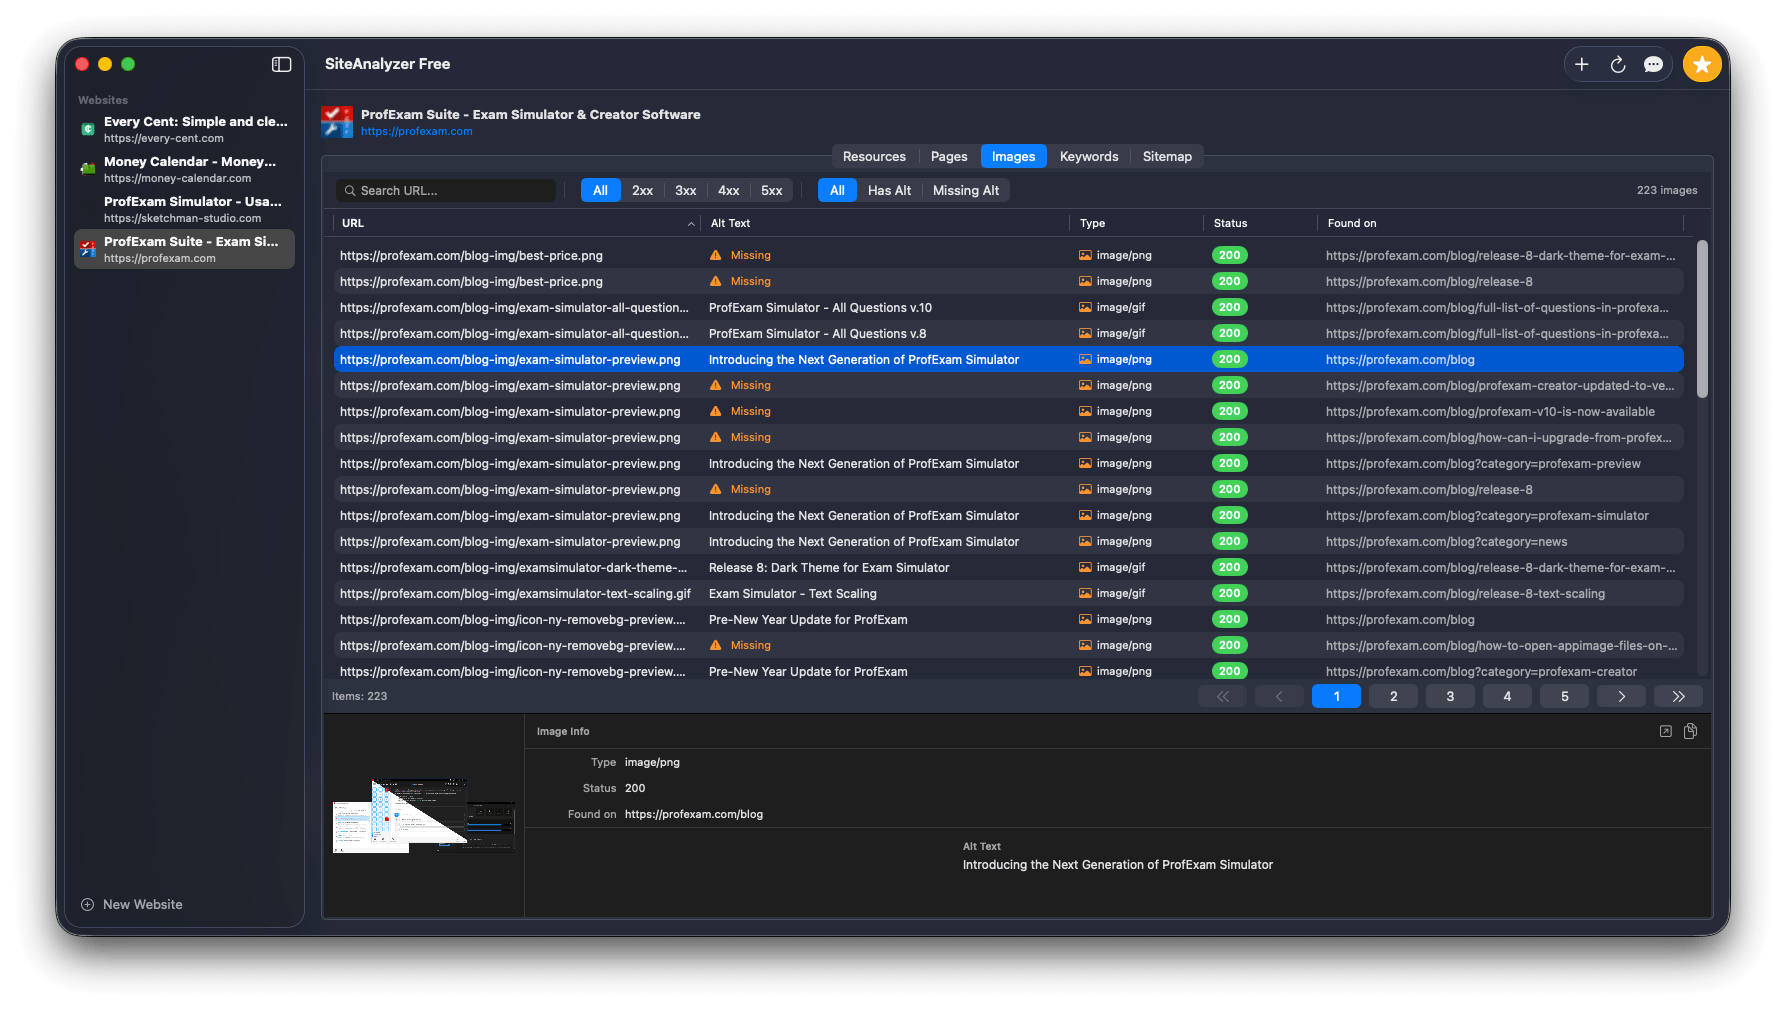
Task: Add a new website with the plus icon
Action: click(1581, 64)
